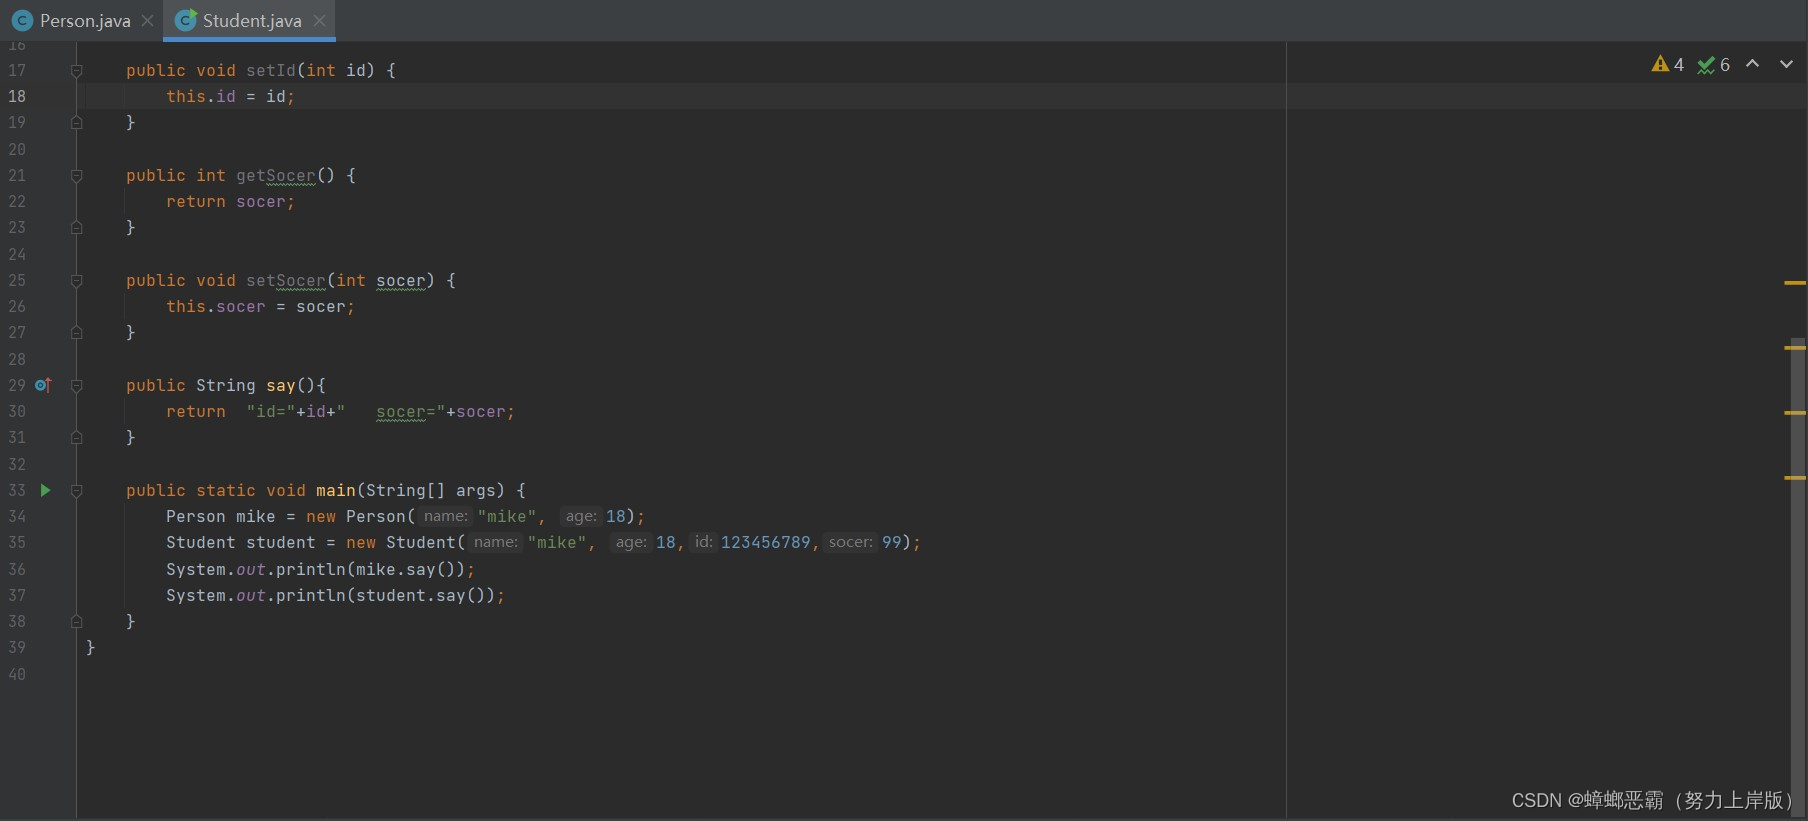Viewport: 1808px width, 821px height.
Task: Click 'this.socer = socer;' statement
Action: click(260, 306)
